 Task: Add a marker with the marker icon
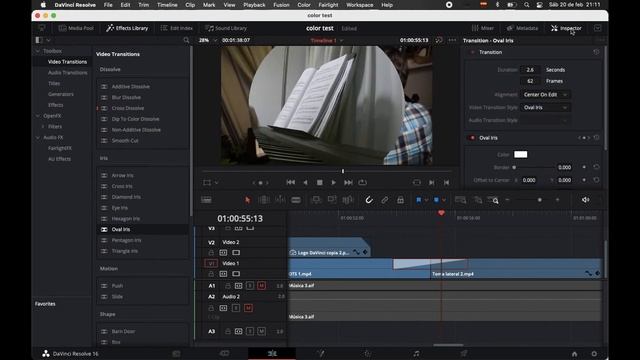436,200
